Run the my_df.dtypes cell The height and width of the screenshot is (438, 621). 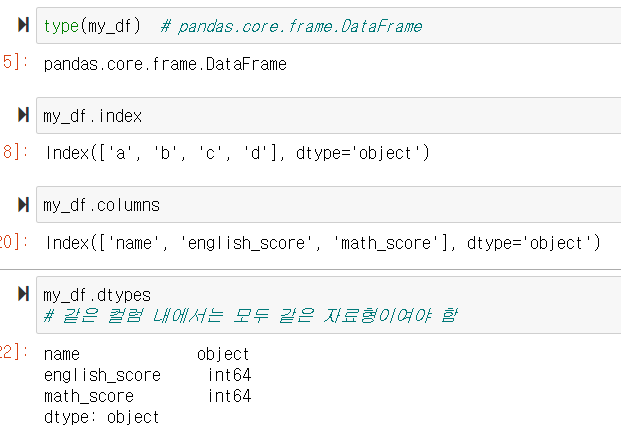[24, 294]
